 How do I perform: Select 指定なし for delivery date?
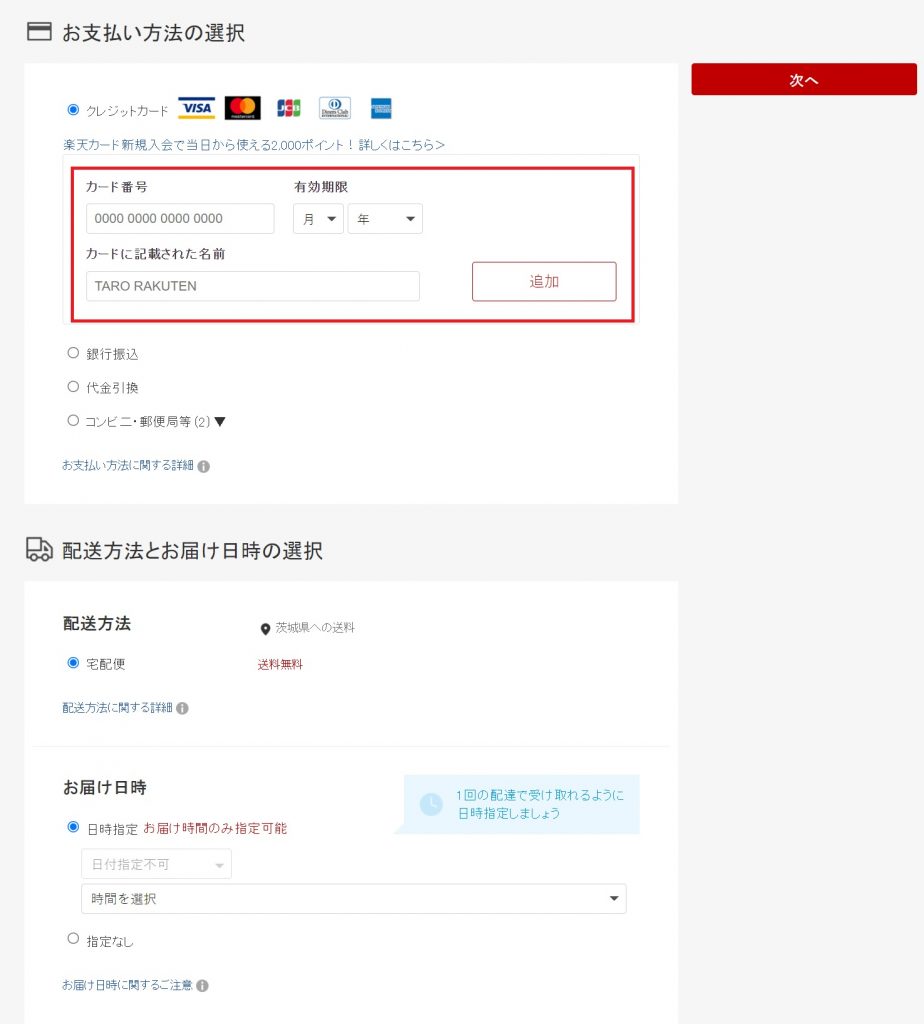click(x=73, y=939)
